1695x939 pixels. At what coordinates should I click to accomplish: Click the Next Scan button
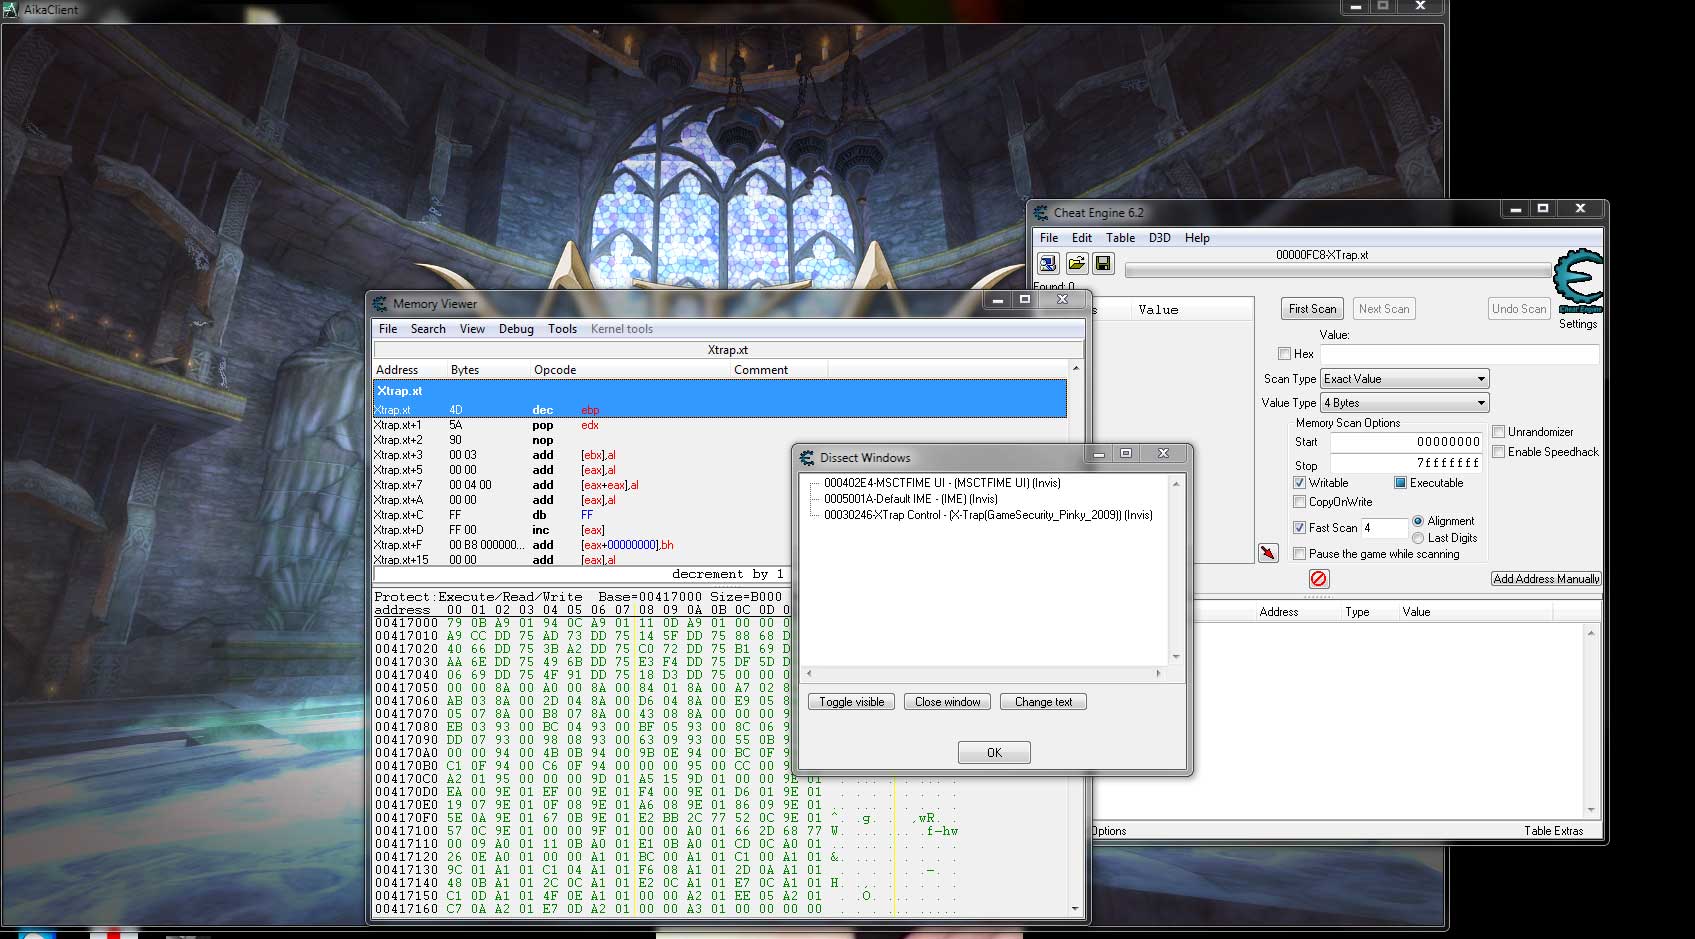[x=1384, y=309]
